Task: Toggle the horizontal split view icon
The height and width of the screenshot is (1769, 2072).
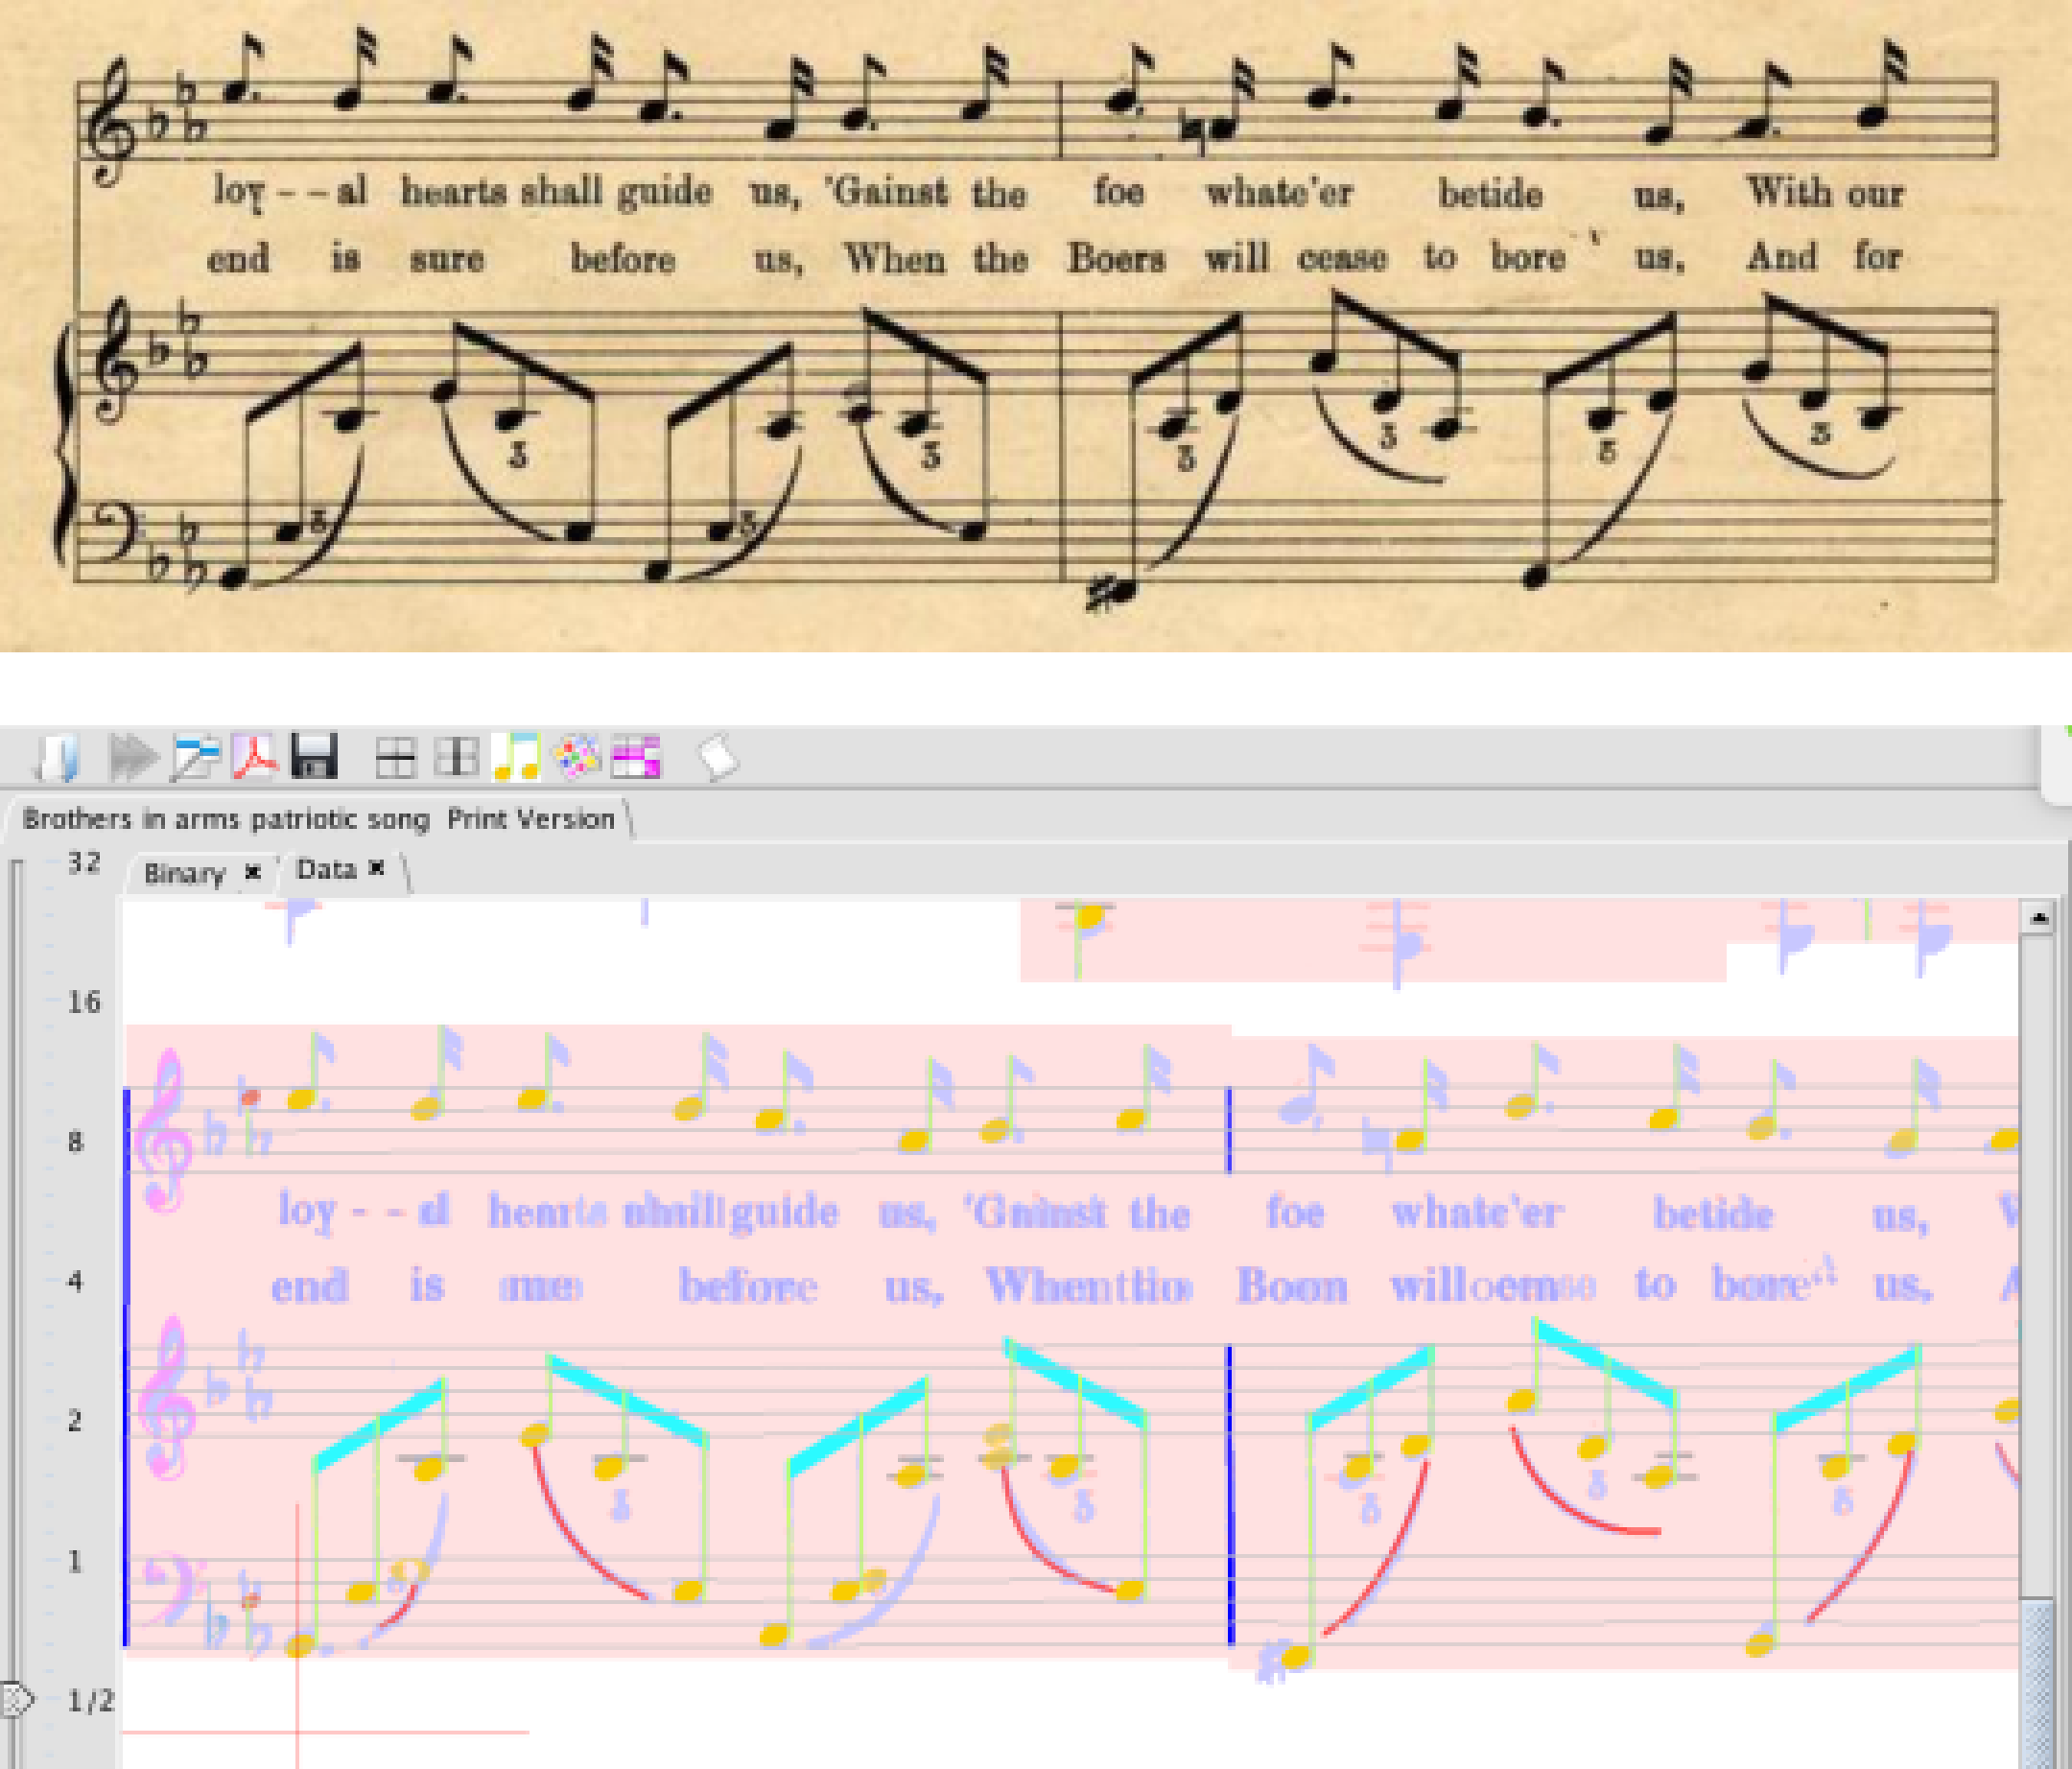Action: pyautogui.click(x=395, y=757)
